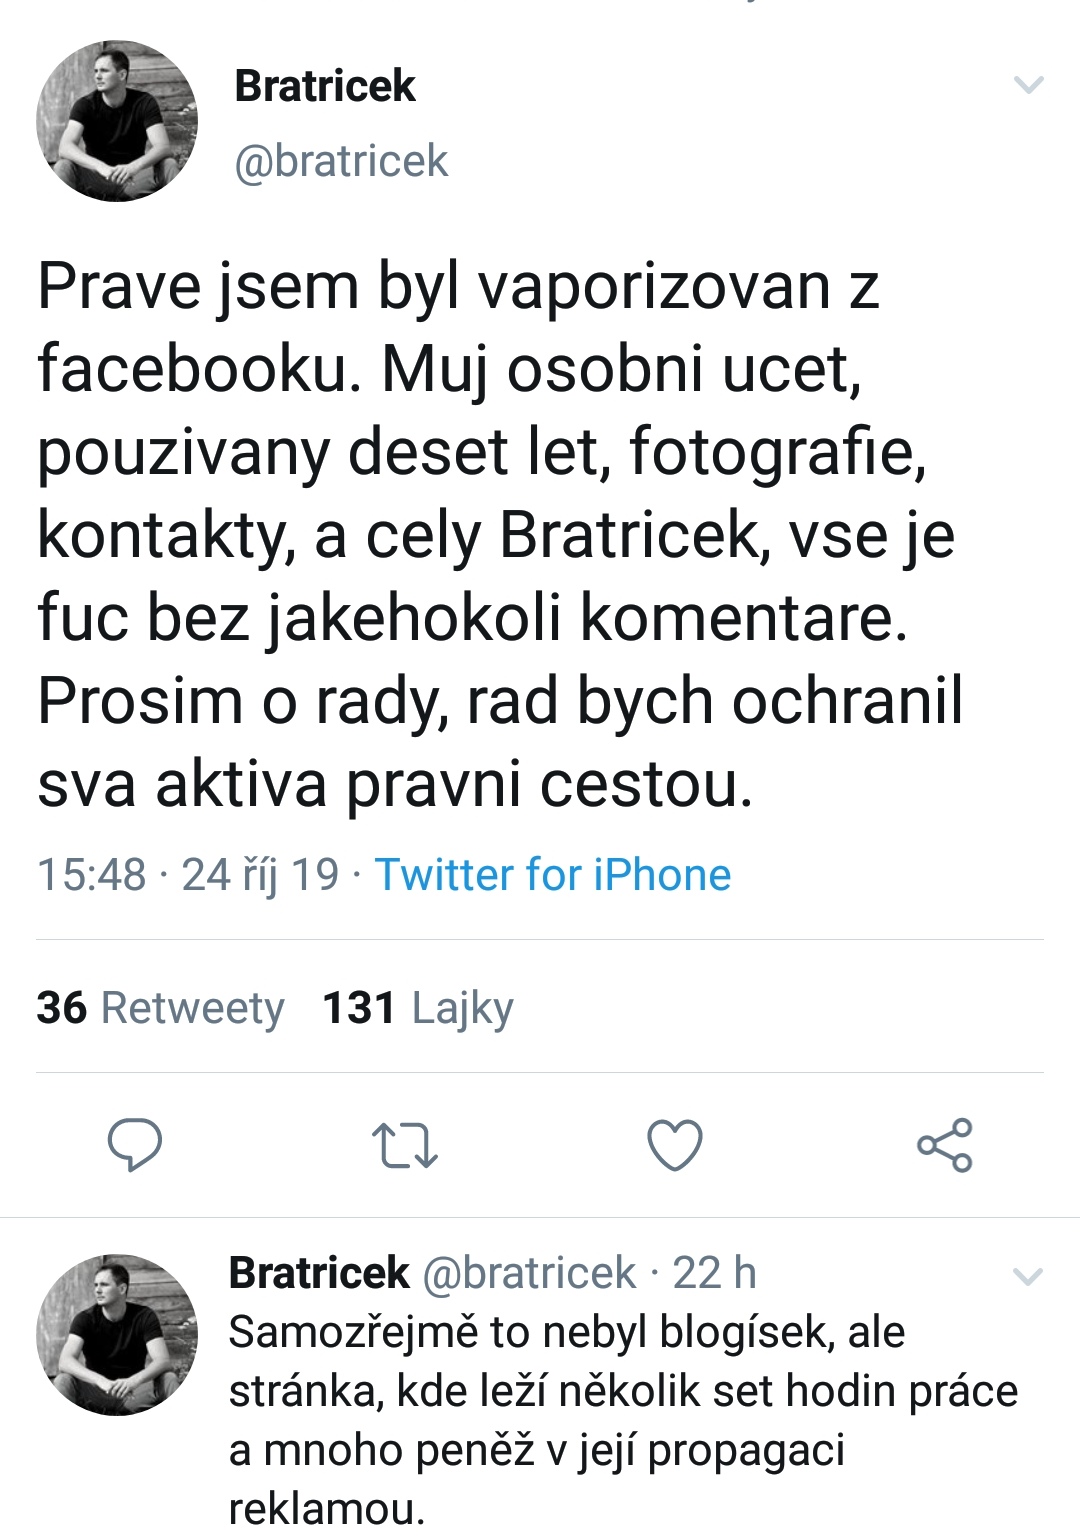Viewport: 1080px width, 1538px height.
Task: Expand the options chevron on the reply tweet
Action: [x=1028, y=1276]
